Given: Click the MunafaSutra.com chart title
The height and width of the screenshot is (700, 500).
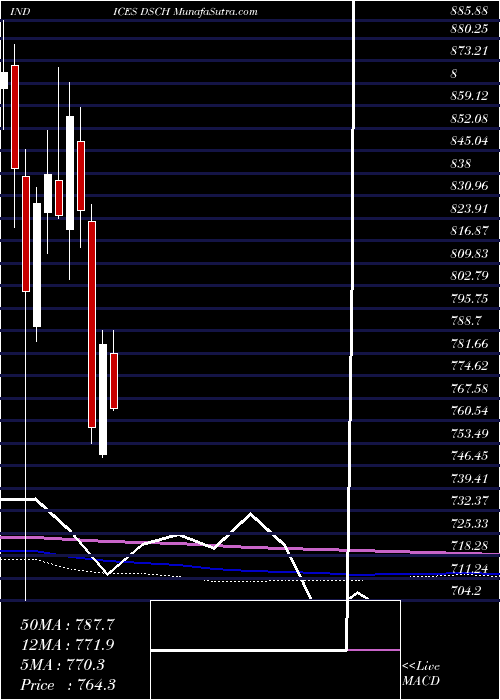Looking at the screenshot, I should [215, 12].
